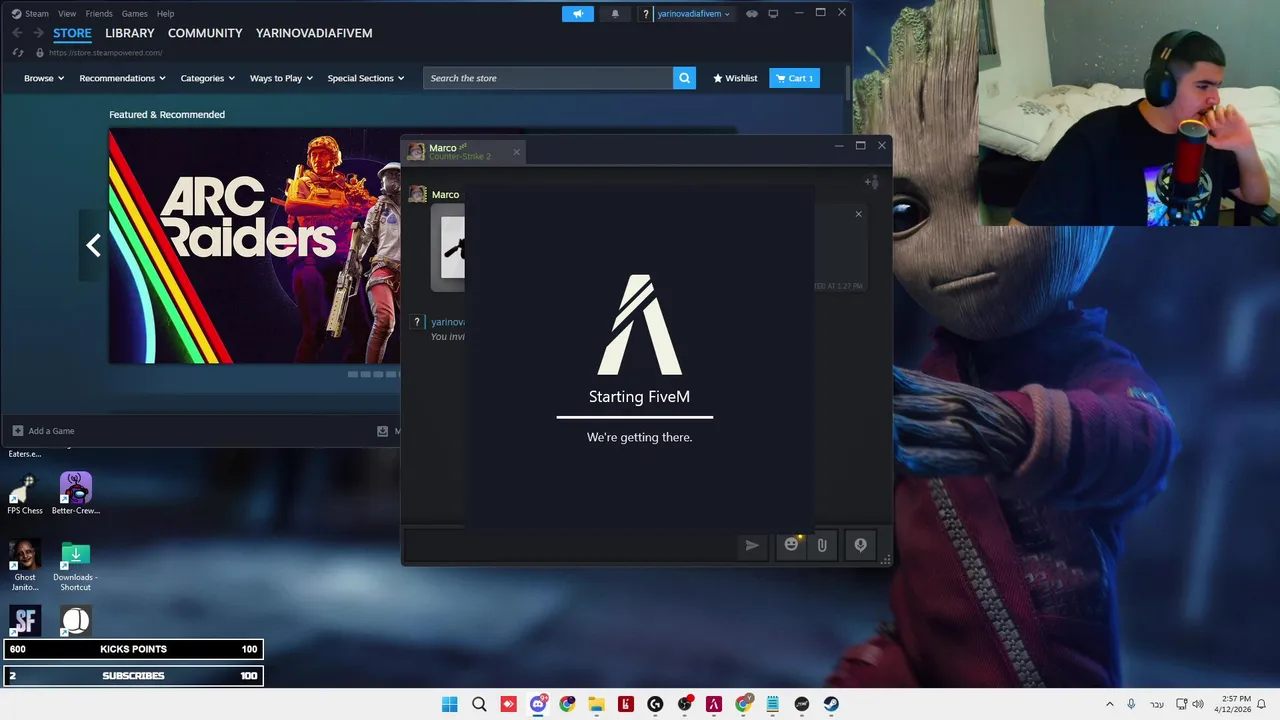Open the ARC Raiders featured banner
The width and height of the screenshot is (1280, 720).
[254, 245]
